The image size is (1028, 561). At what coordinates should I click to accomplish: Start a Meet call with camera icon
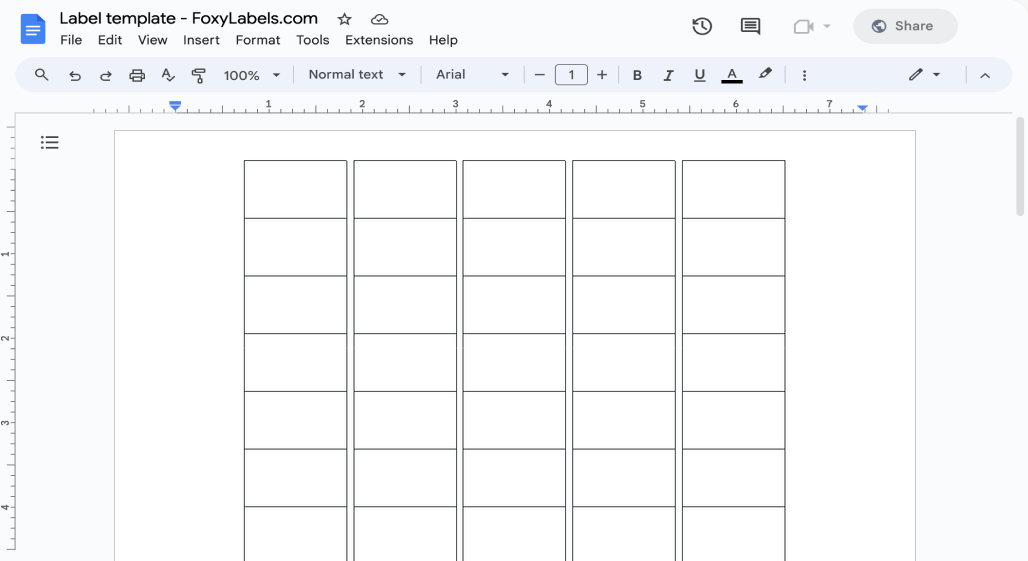(803, 26)
